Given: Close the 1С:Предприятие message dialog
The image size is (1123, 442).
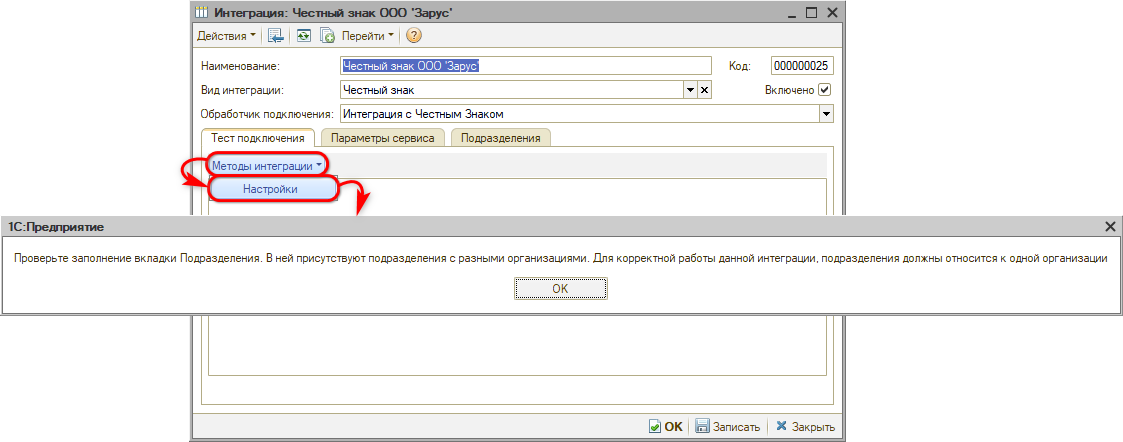Looking at the screenshot, I should [1110, 227].
